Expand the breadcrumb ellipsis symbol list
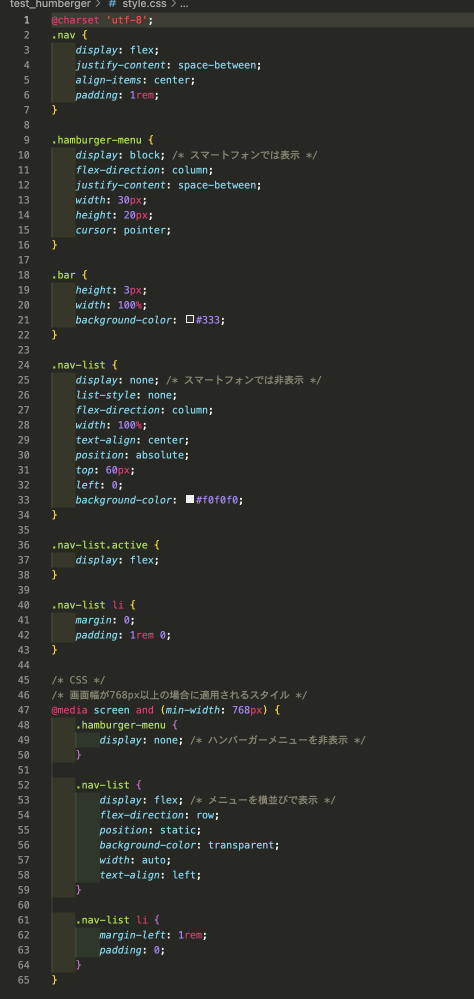The width and height of the screenshot is (474, 999). tap(183, 4)
